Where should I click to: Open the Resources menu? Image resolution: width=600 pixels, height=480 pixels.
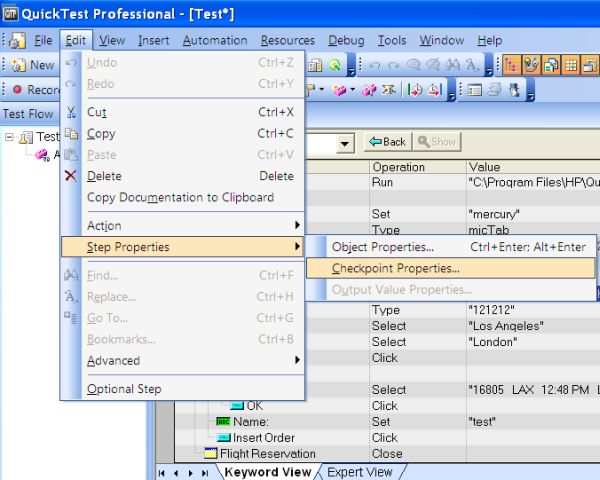point(288,40)
